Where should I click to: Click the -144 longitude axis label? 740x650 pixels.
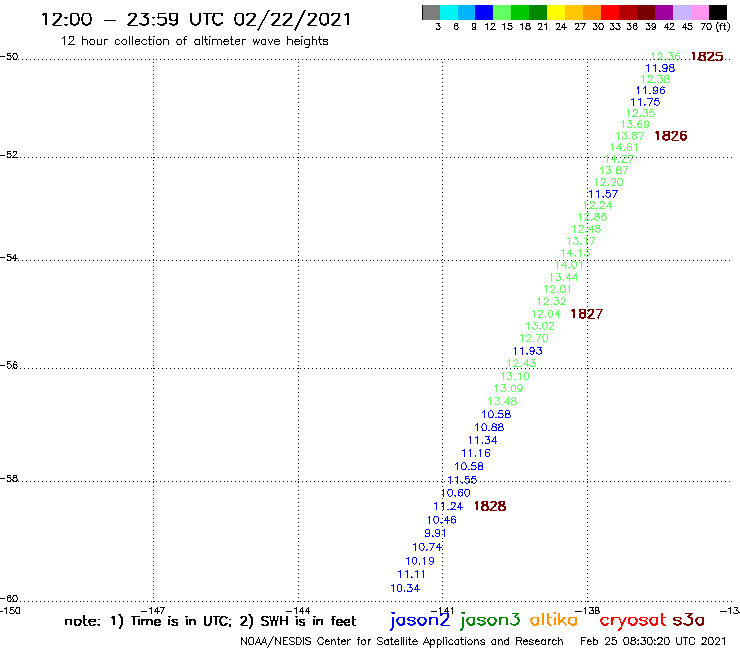point(298,611)
